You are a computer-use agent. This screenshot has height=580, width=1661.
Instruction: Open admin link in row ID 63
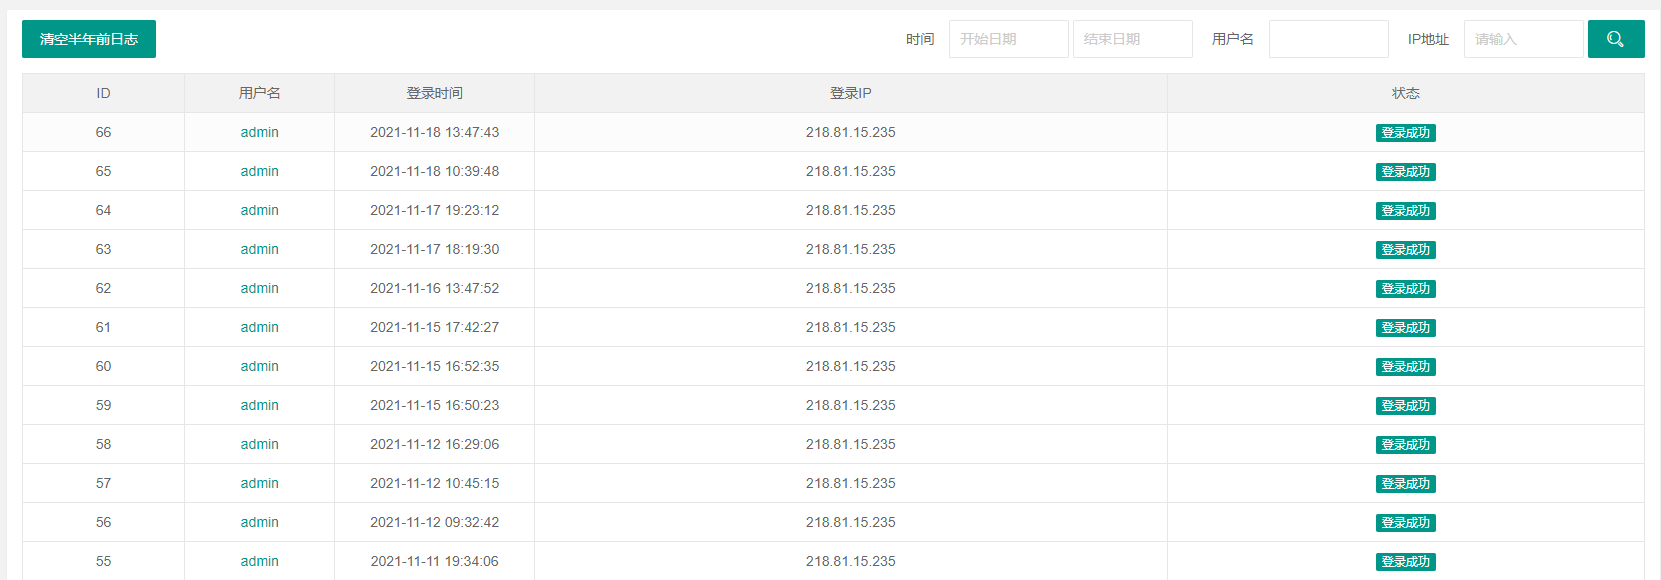260,249
